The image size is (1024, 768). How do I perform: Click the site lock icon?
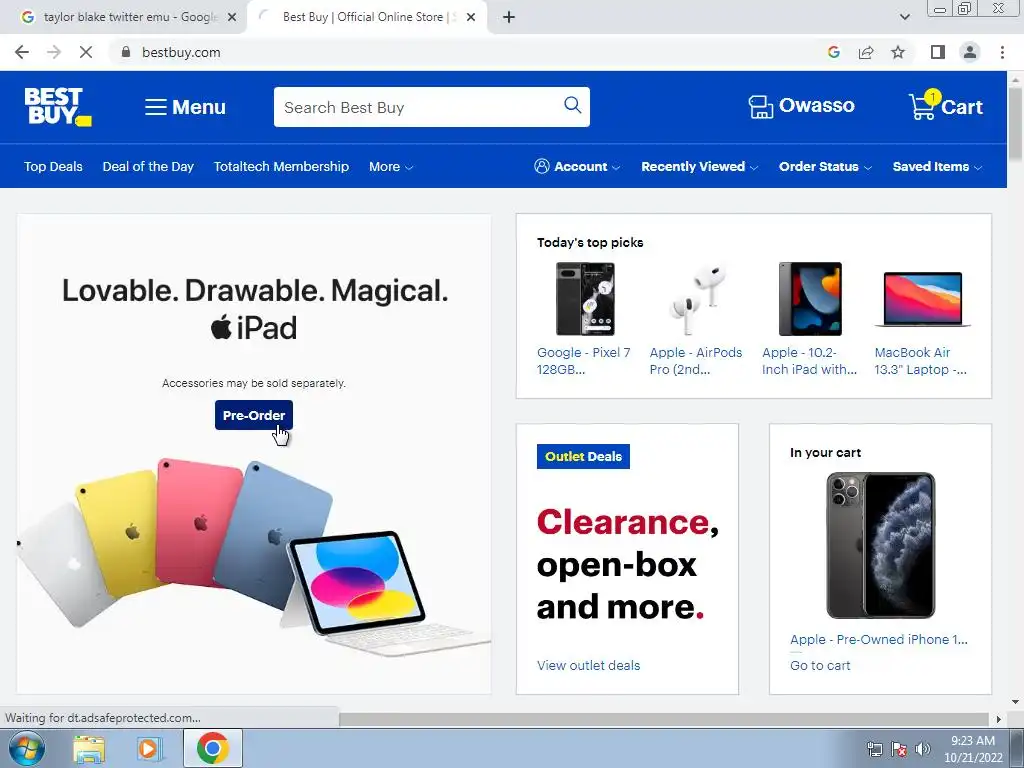click(126, 52)
